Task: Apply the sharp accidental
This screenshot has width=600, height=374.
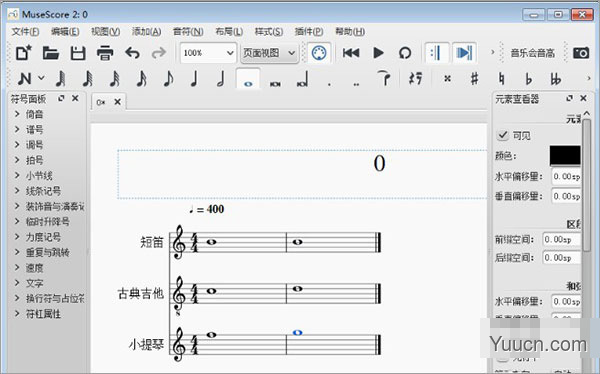Action: pos(474,79)
